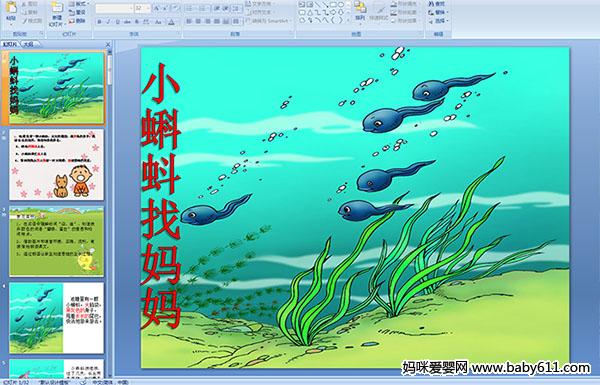Click the font color icon
The height and width of the screenshot is (385, 600).
click(171, 22)
